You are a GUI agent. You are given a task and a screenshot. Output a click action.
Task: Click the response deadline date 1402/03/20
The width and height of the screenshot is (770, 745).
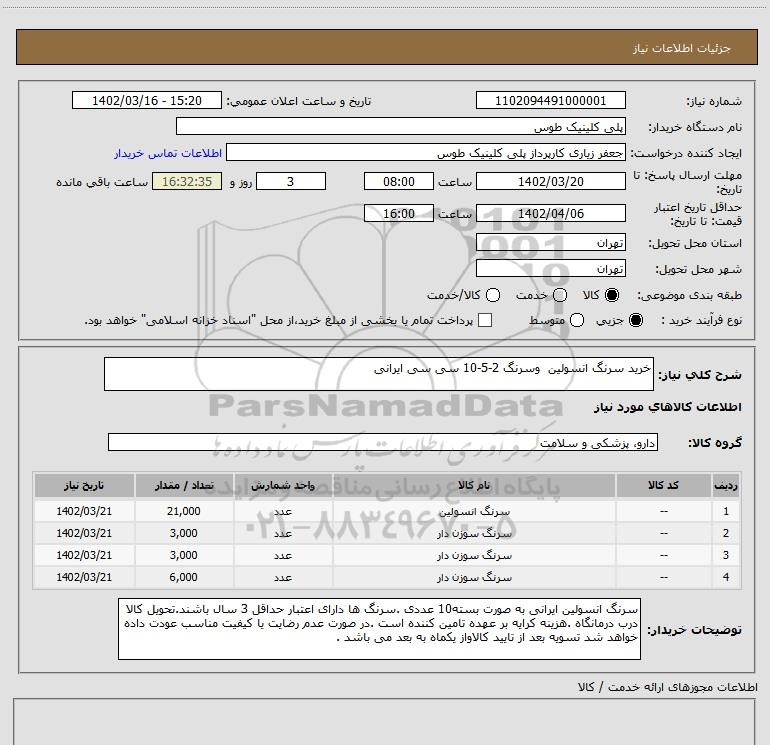coord(550,181)
